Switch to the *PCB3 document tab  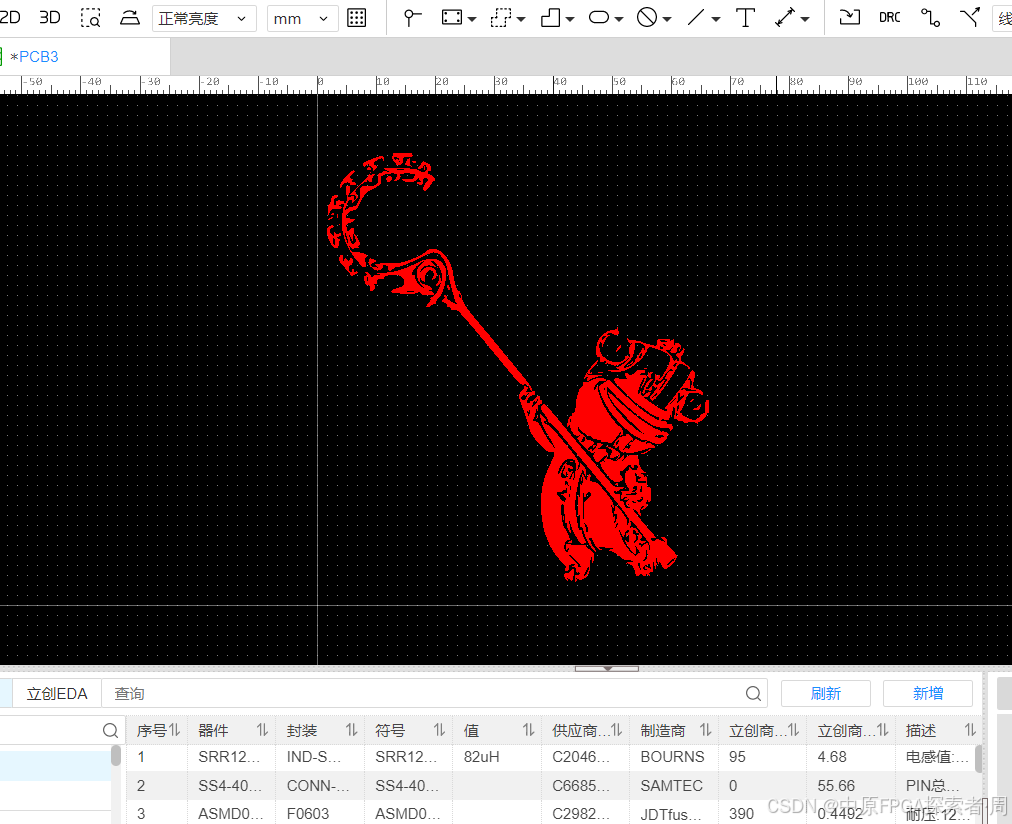(34, 57)
